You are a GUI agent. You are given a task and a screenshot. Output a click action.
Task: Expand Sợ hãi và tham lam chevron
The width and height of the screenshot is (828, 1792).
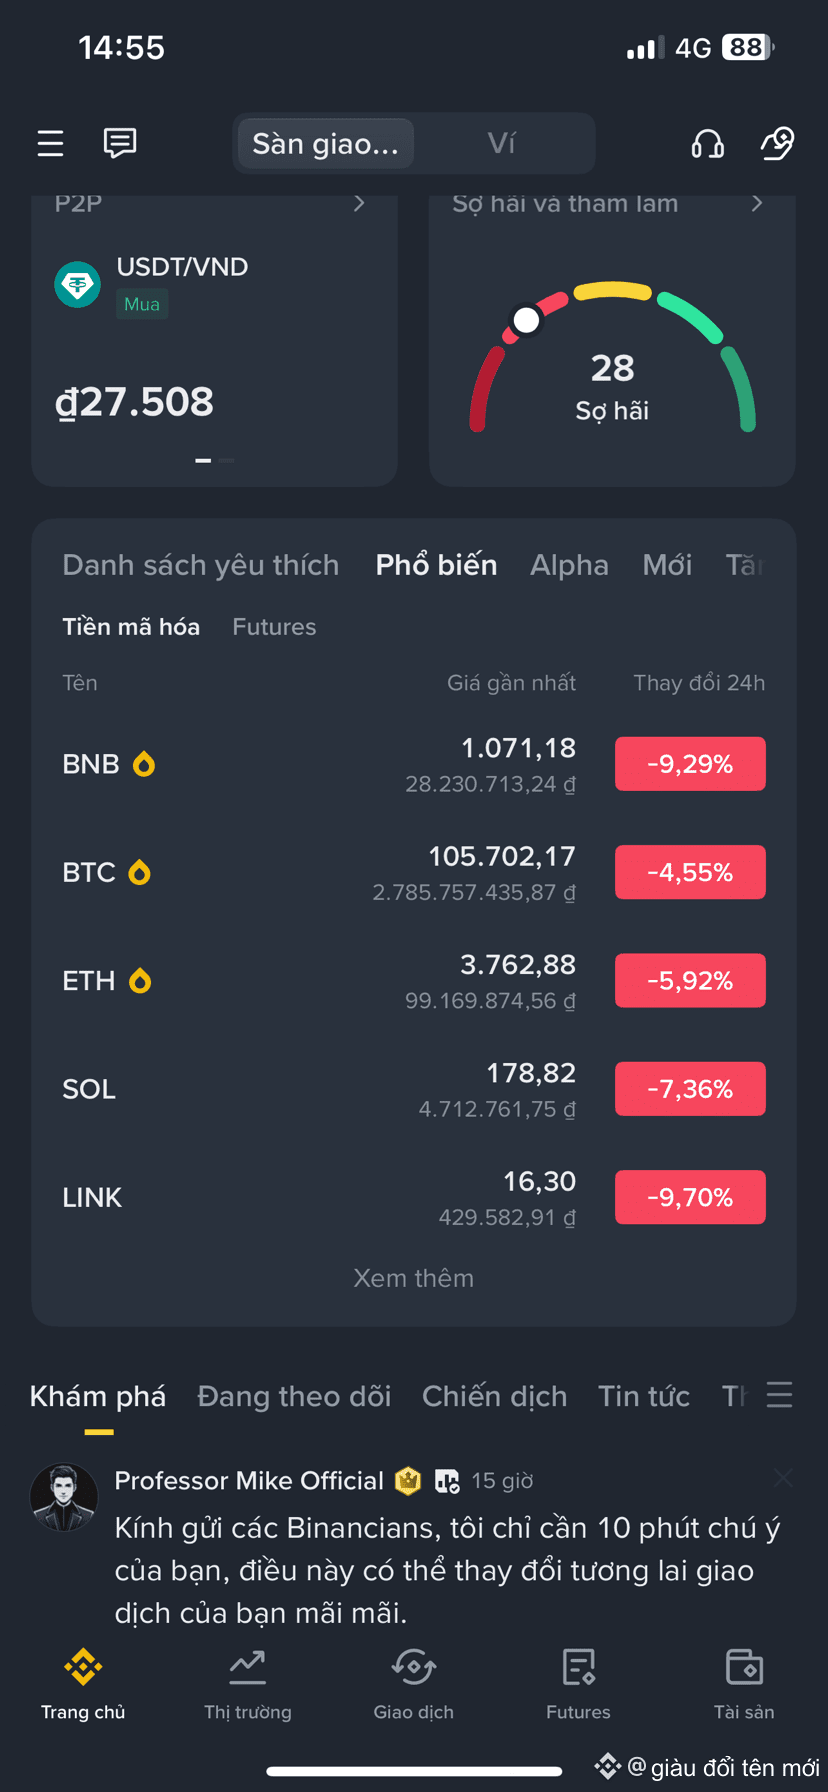(757, 204)
